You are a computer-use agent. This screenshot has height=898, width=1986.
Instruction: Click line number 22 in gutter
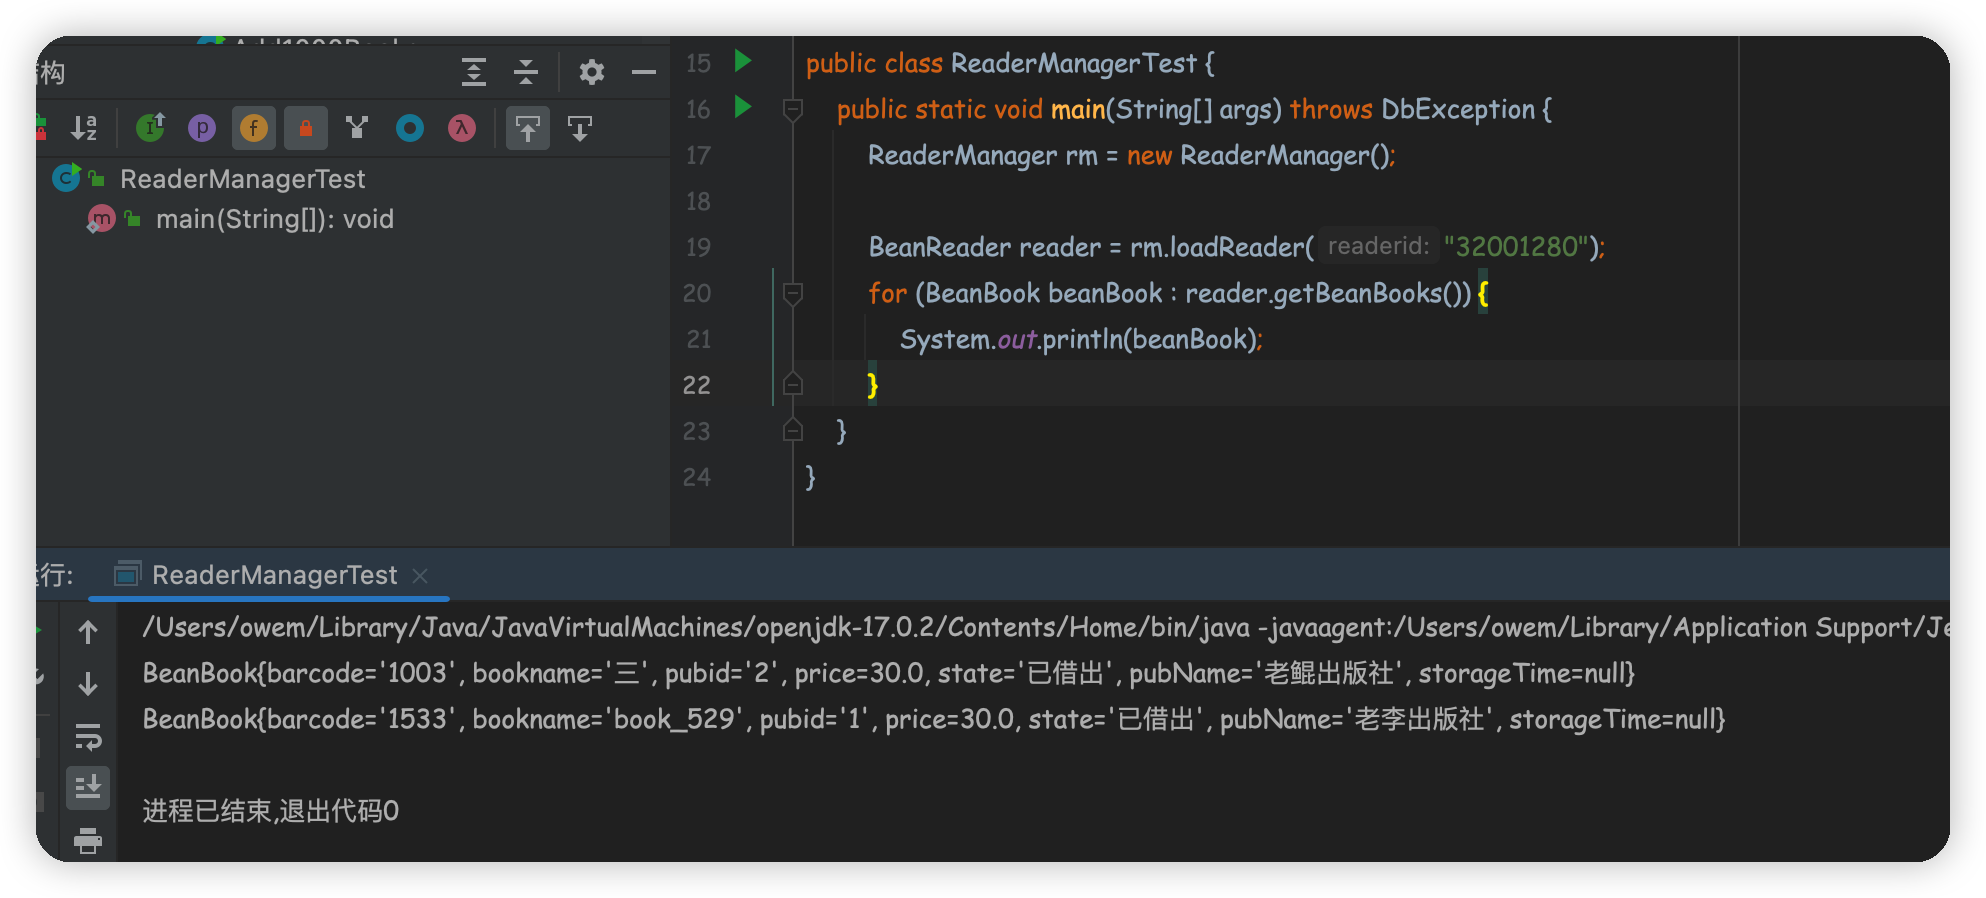click(697, 385)
